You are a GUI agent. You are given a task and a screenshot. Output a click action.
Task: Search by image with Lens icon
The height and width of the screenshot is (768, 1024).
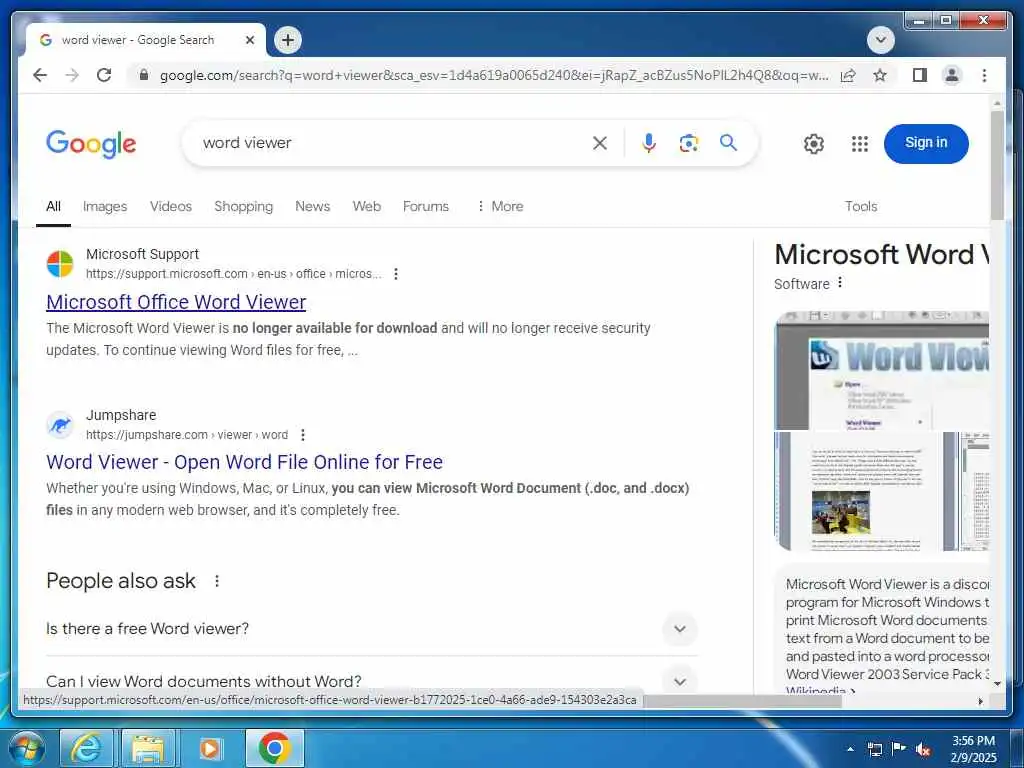click(688, 143)
